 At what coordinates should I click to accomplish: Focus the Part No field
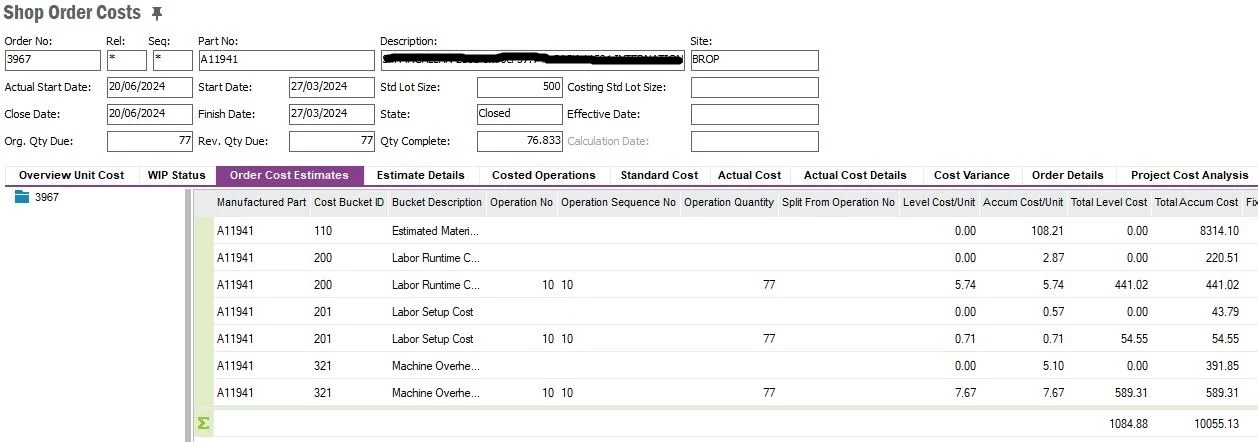coord(285,60)
